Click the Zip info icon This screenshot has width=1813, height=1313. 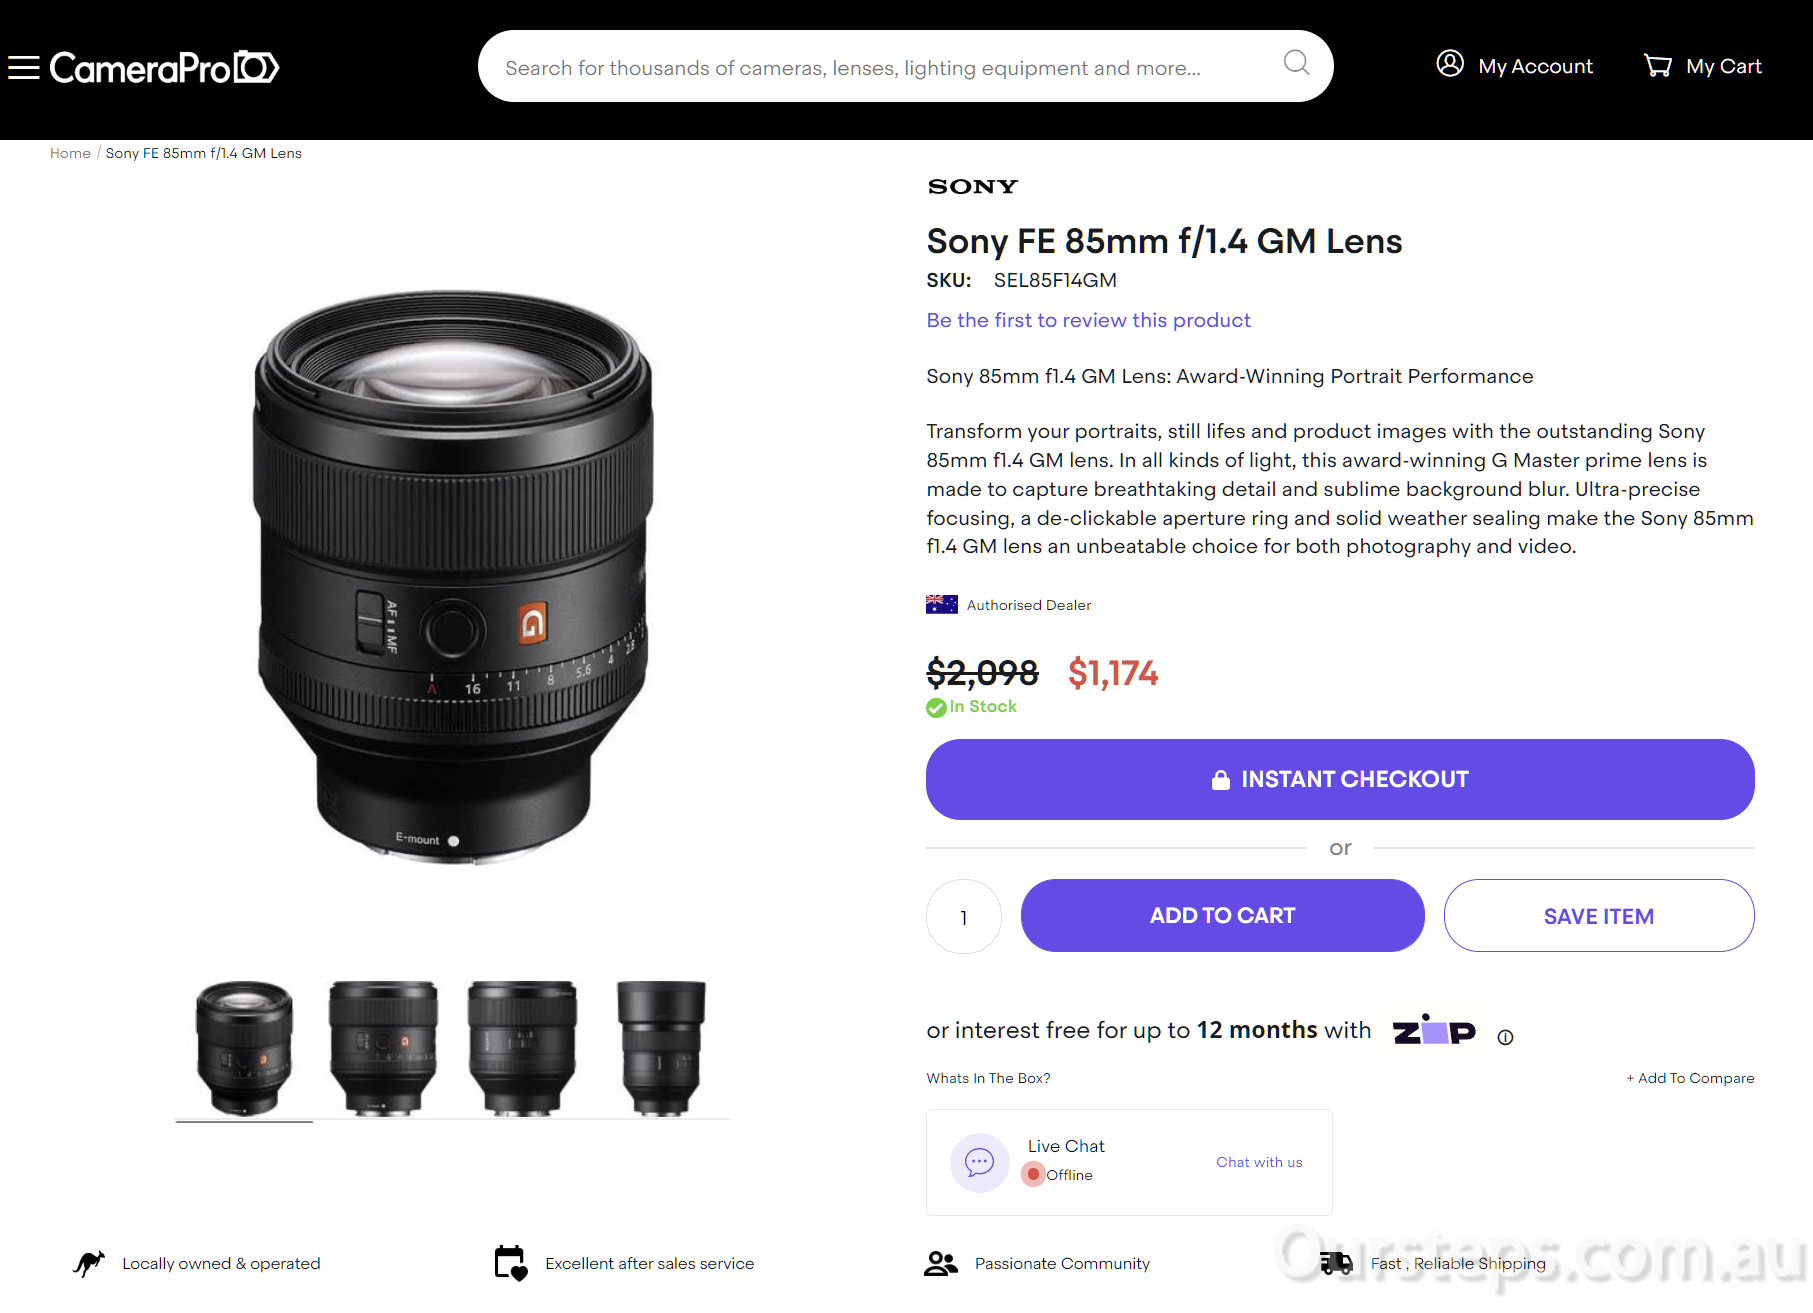pos(1505,1037)
